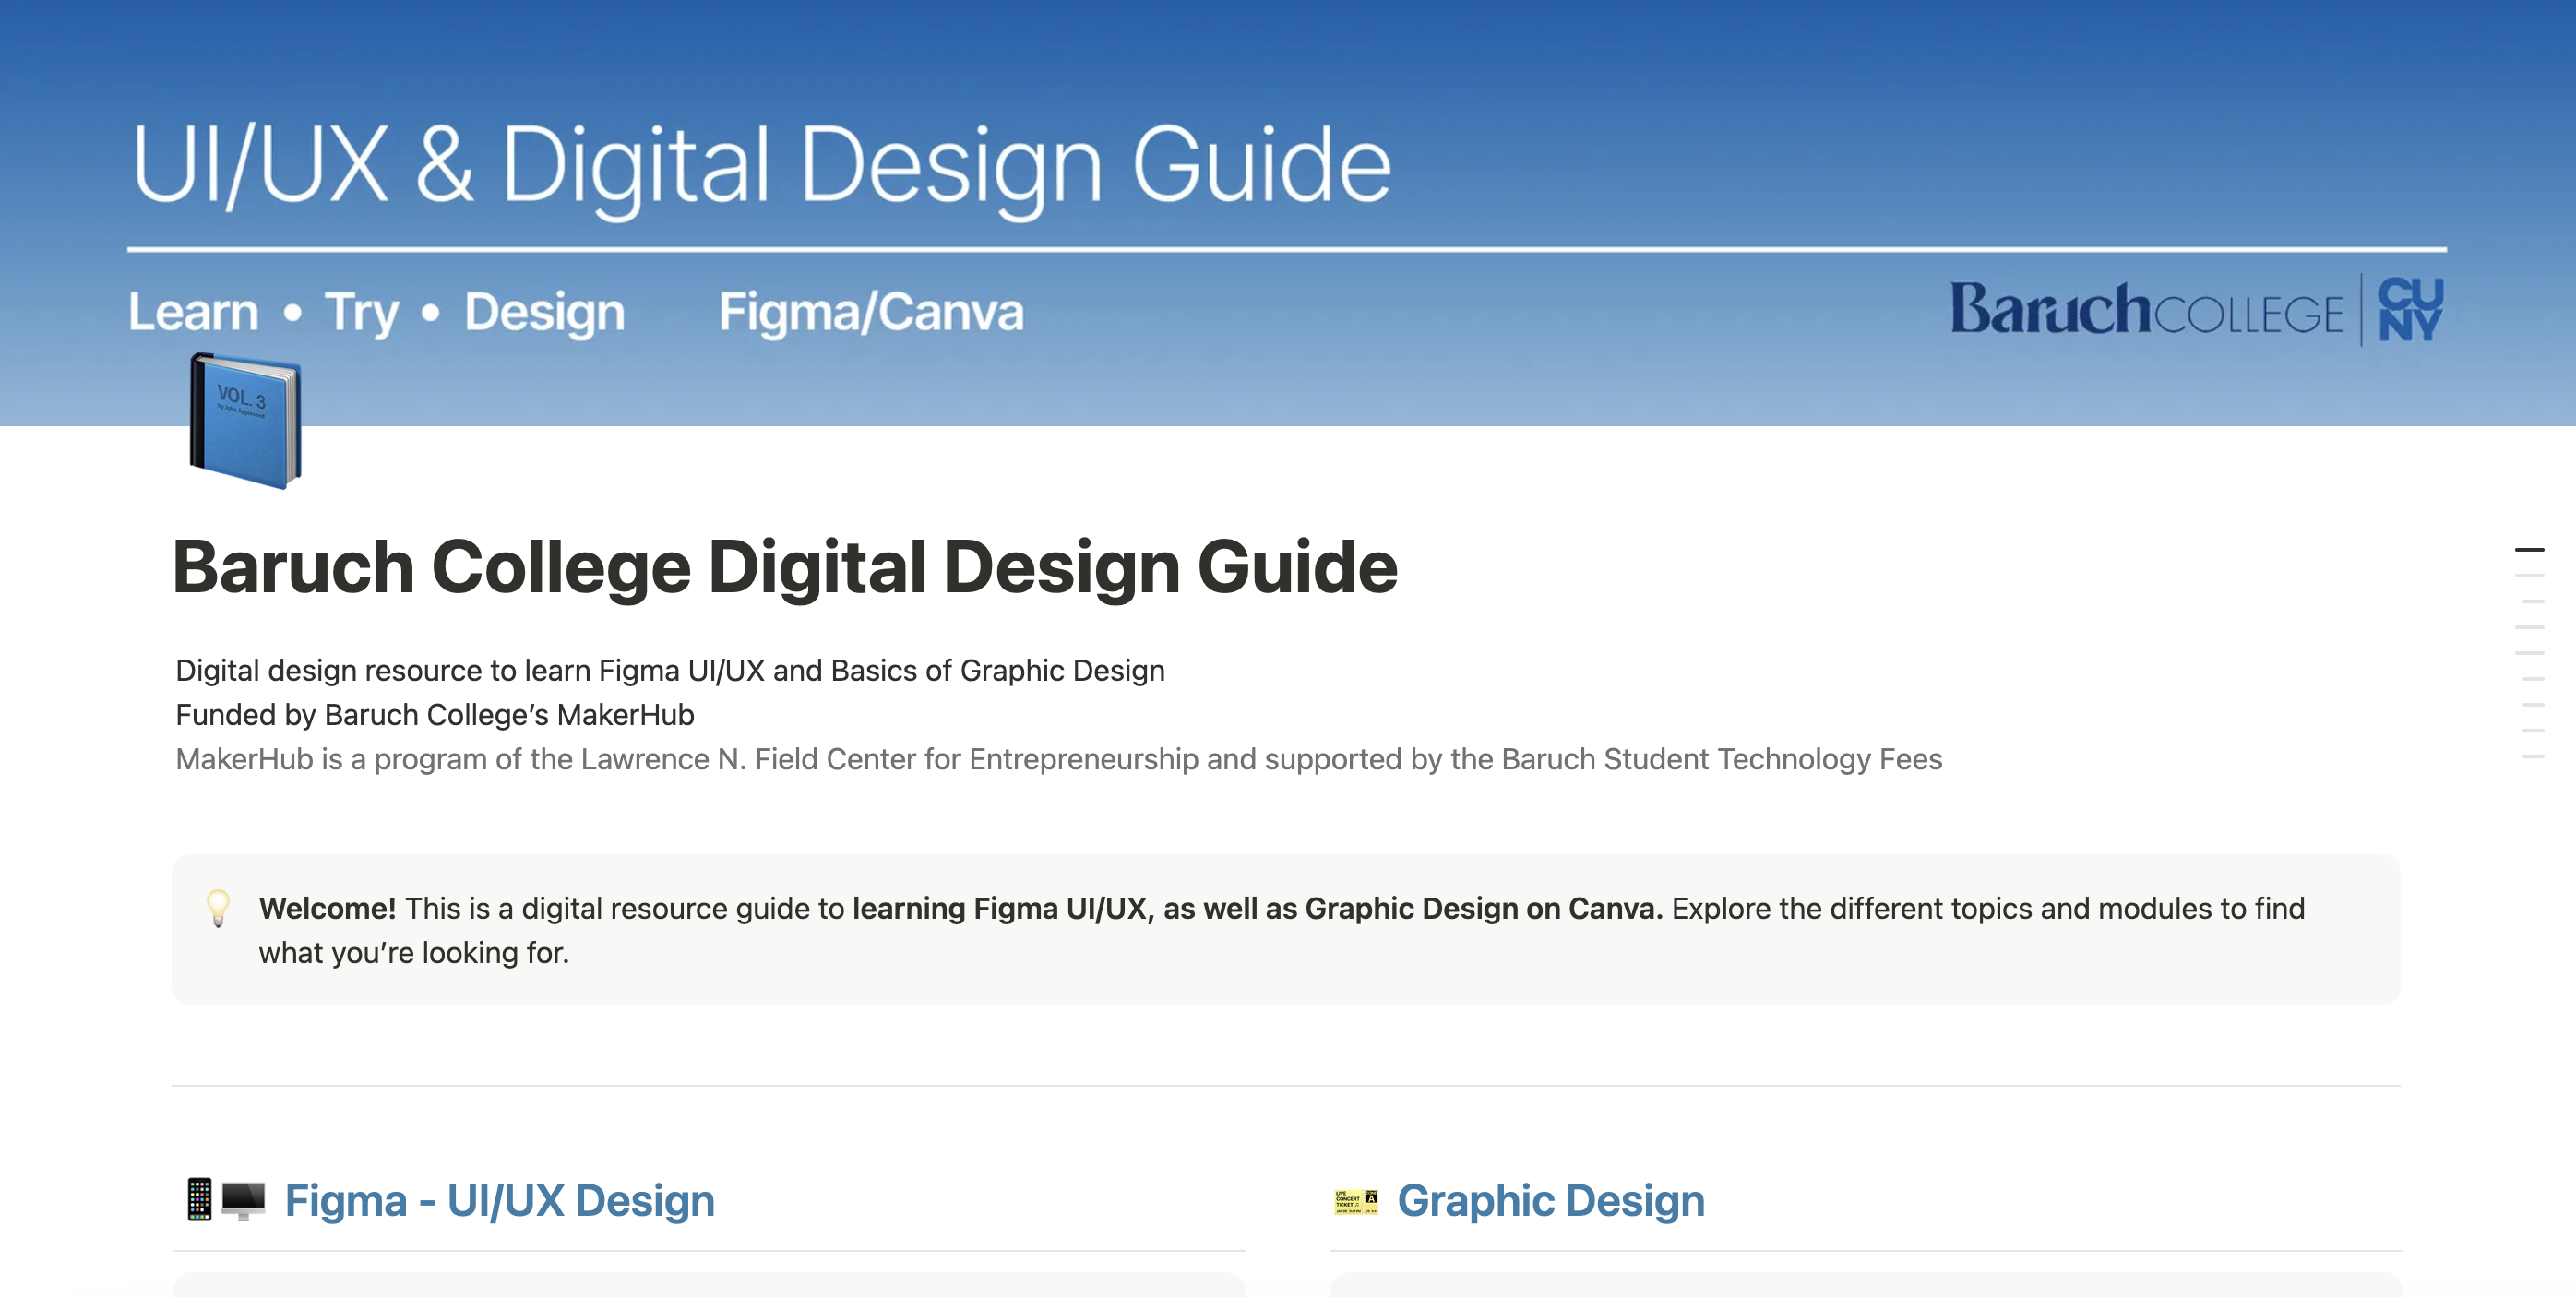2576x1297 pixels.
Task: Click the CUNY logo in the banner
Action: (x=2410, y=310)
